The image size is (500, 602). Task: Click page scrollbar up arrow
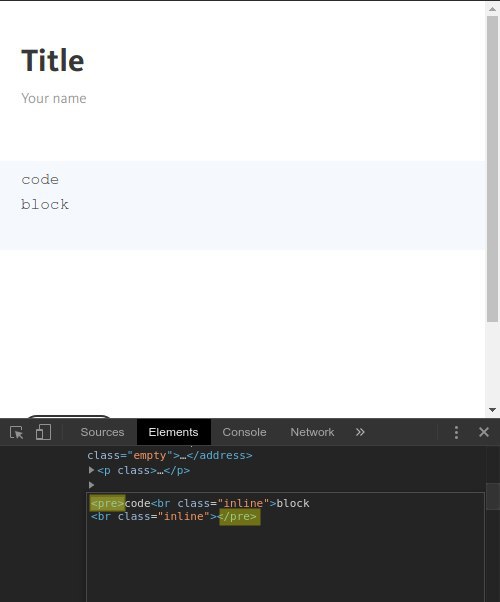(x=493, y=9)
